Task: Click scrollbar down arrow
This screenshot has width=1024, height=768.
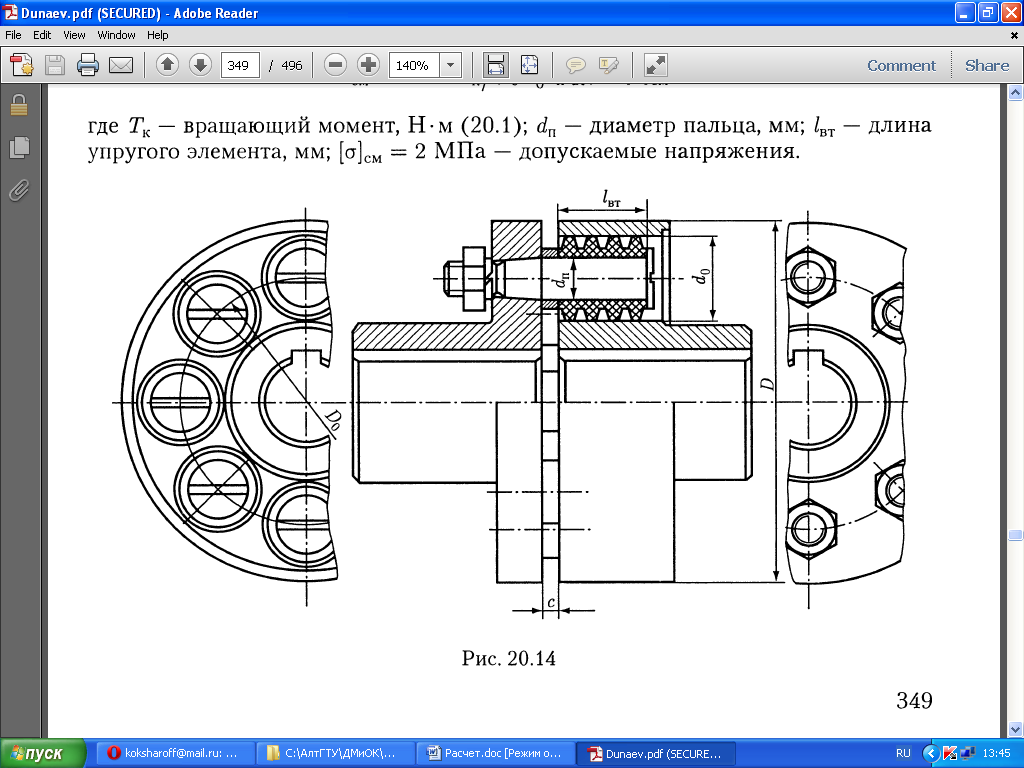Action: click(1016, 729)
